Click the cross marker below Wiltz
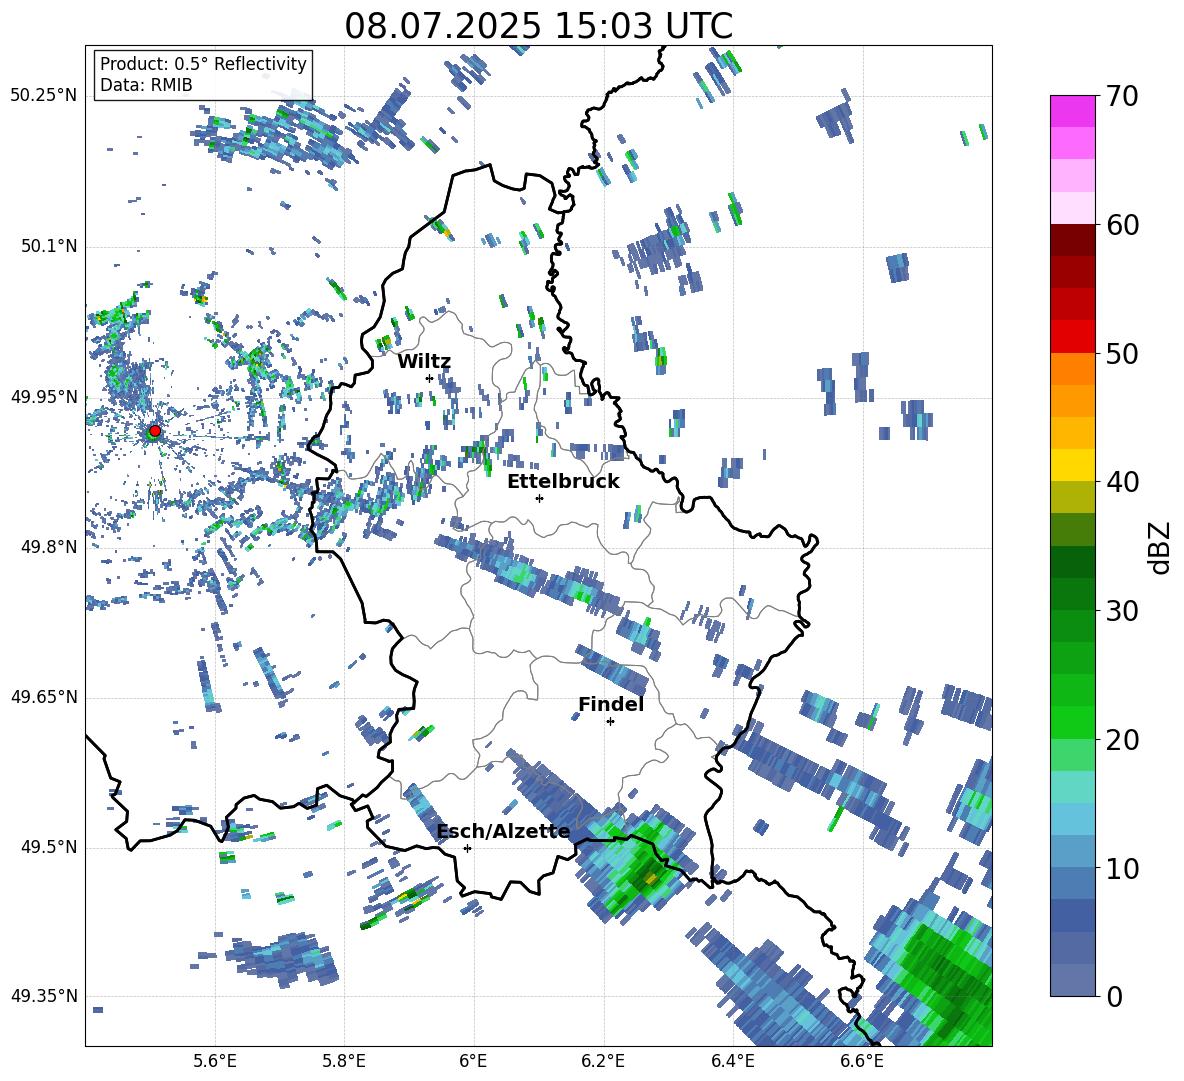The image size is (1184, 1081). pyautogui.click(x=430, y=379)
